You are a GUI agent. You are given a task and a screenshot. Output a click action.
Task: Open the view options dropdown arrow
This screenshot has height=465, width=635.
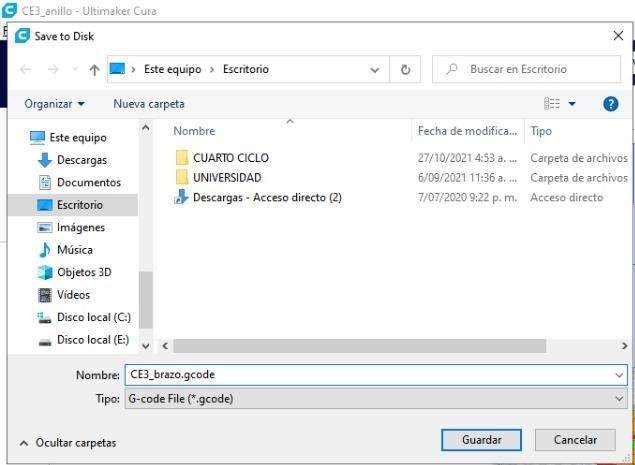pyautogui.click(x=572, y=104)
